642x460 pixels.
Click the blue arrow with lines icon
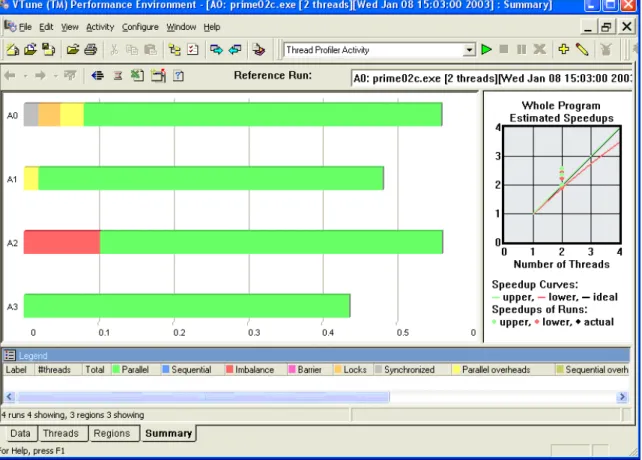point(97,75)
